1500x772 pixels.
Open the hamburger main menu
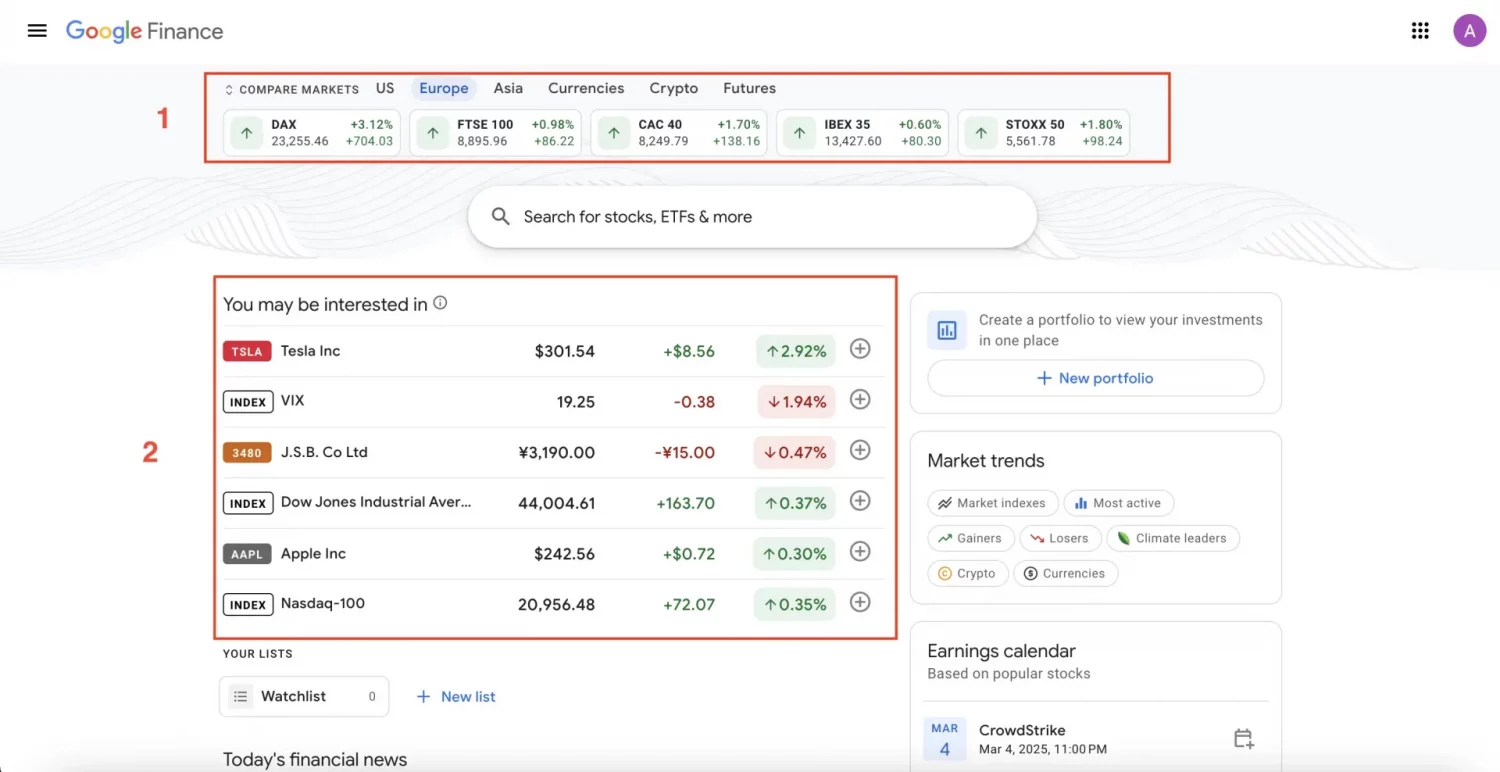[37, 31]
